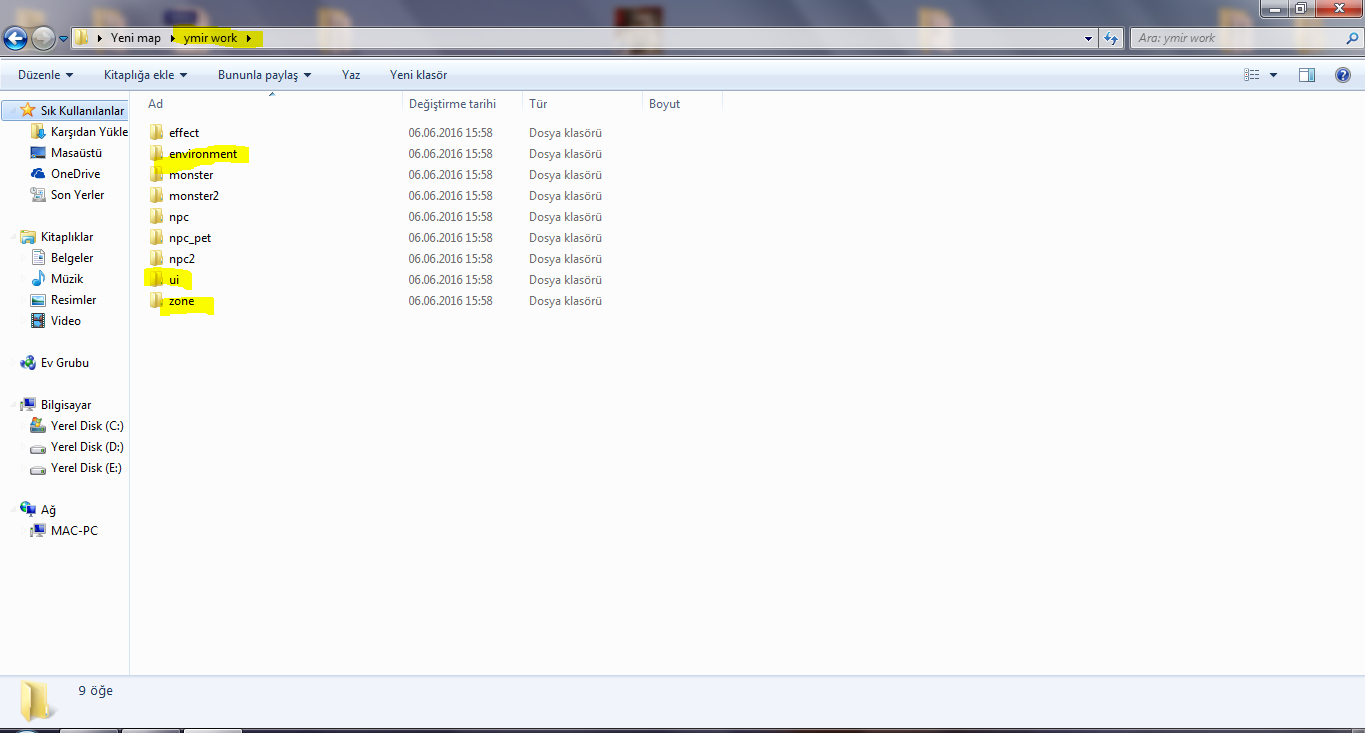The height and width of the screenshot is (733, 1365).
Task: Expand the Bununla paylaş dropdown
Action: tap(265, 75)
